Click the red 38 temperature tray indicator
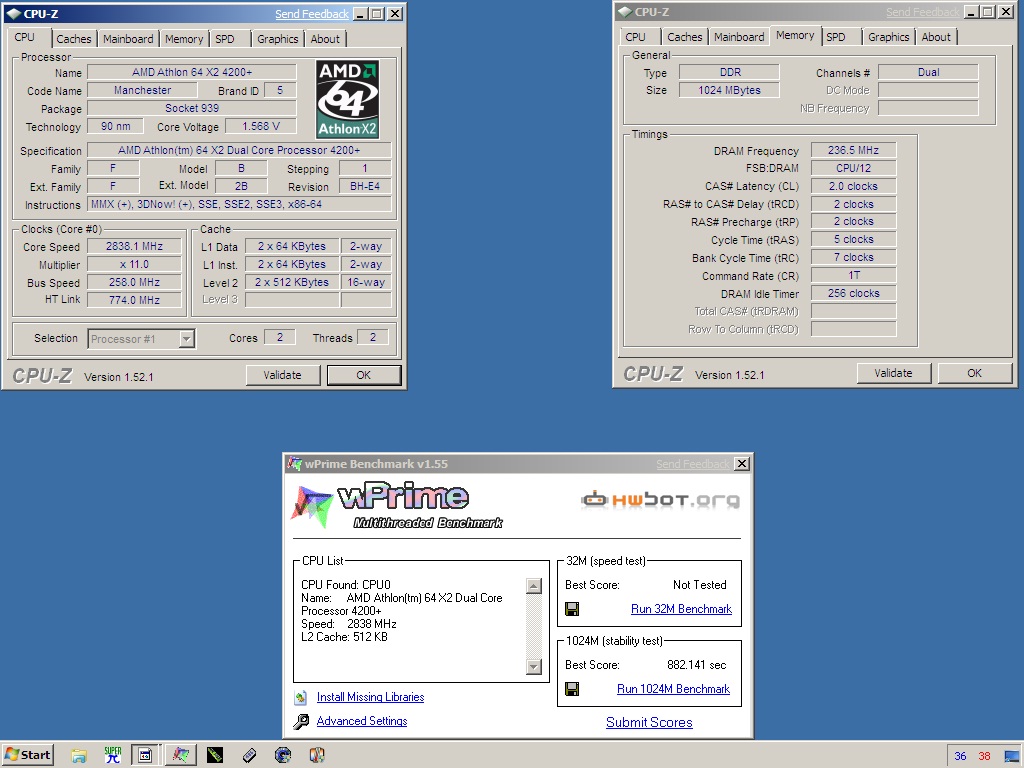 pos(984,756)
